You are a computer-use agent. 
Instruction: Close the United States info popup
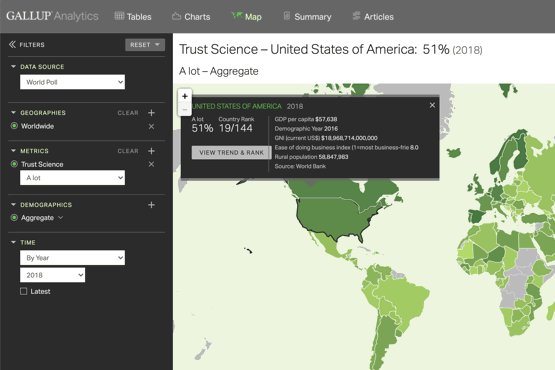[432, 105]
